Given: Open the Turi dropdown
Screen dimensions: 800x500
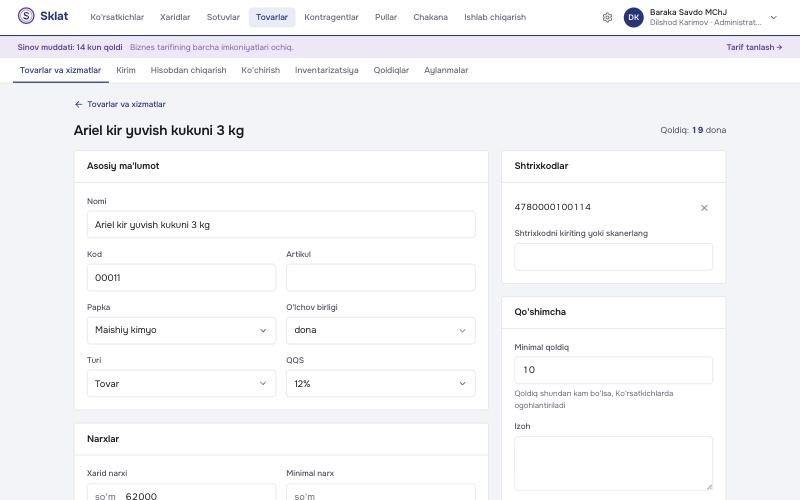Looking at the screenshot, I should pyautogui.click(x=181, y=384).
